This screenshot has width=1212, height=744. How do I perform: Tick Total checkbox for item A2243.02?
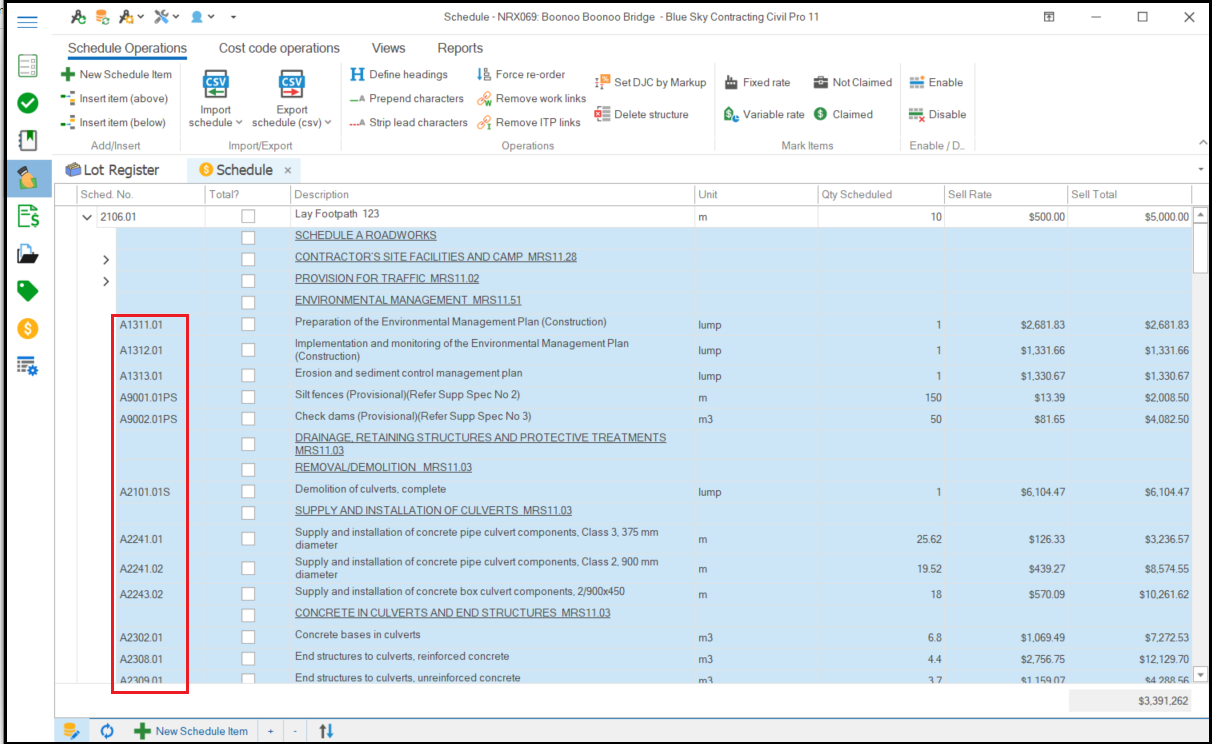click(x=248, y=594)
